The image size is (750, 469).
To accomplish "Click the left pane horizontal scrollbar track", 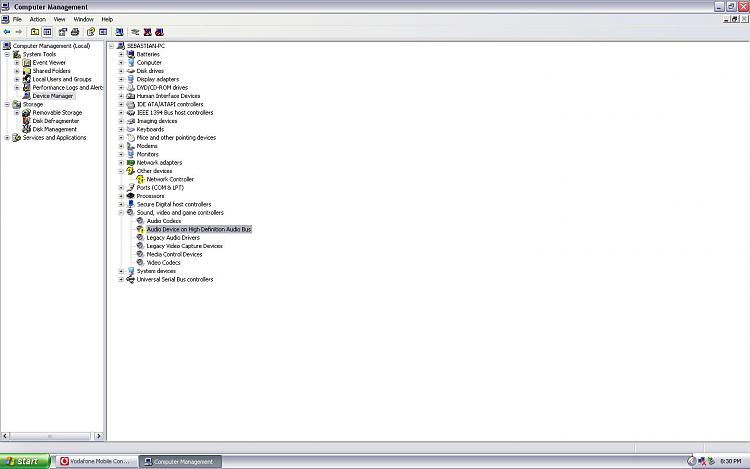I will [x=50, y=436].
